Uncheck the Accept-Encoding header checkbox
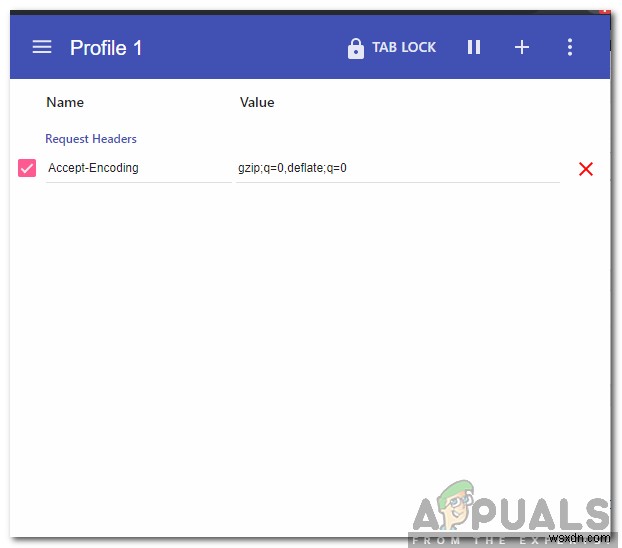This screenshot has width=622, height=548. [27, 168]
